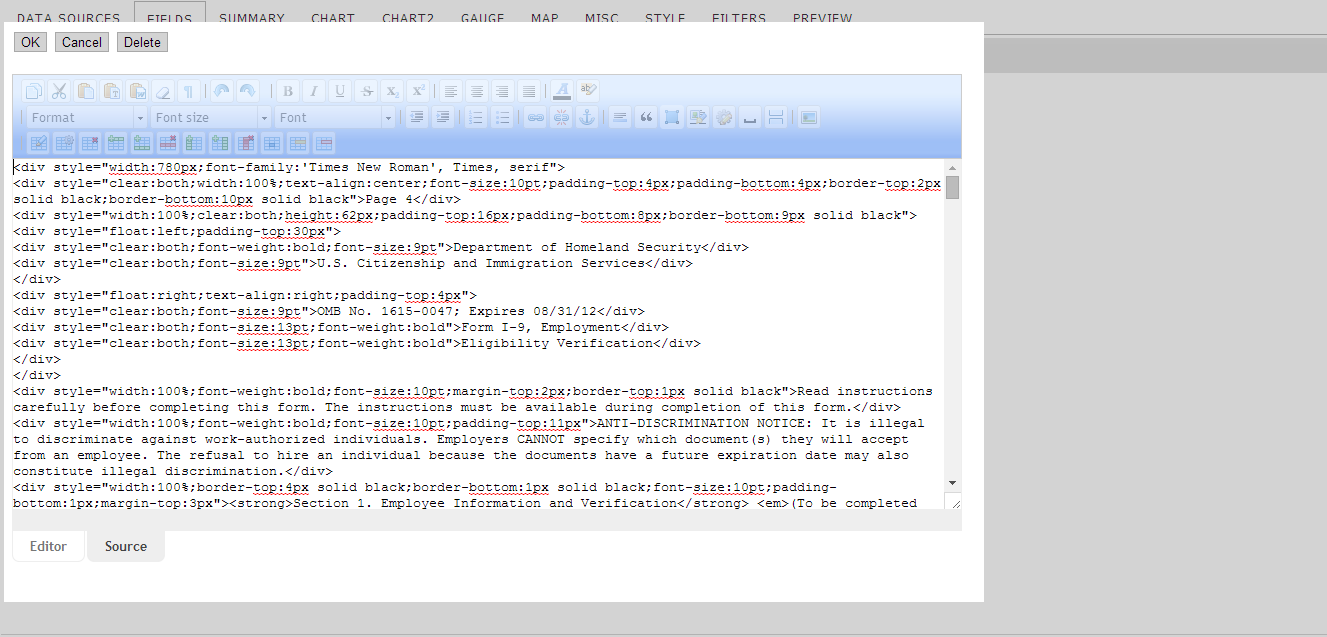The height and width of the screenshot is (637, 1327).
Task: Click Paste as plain text icon
Action: [112, 91]
